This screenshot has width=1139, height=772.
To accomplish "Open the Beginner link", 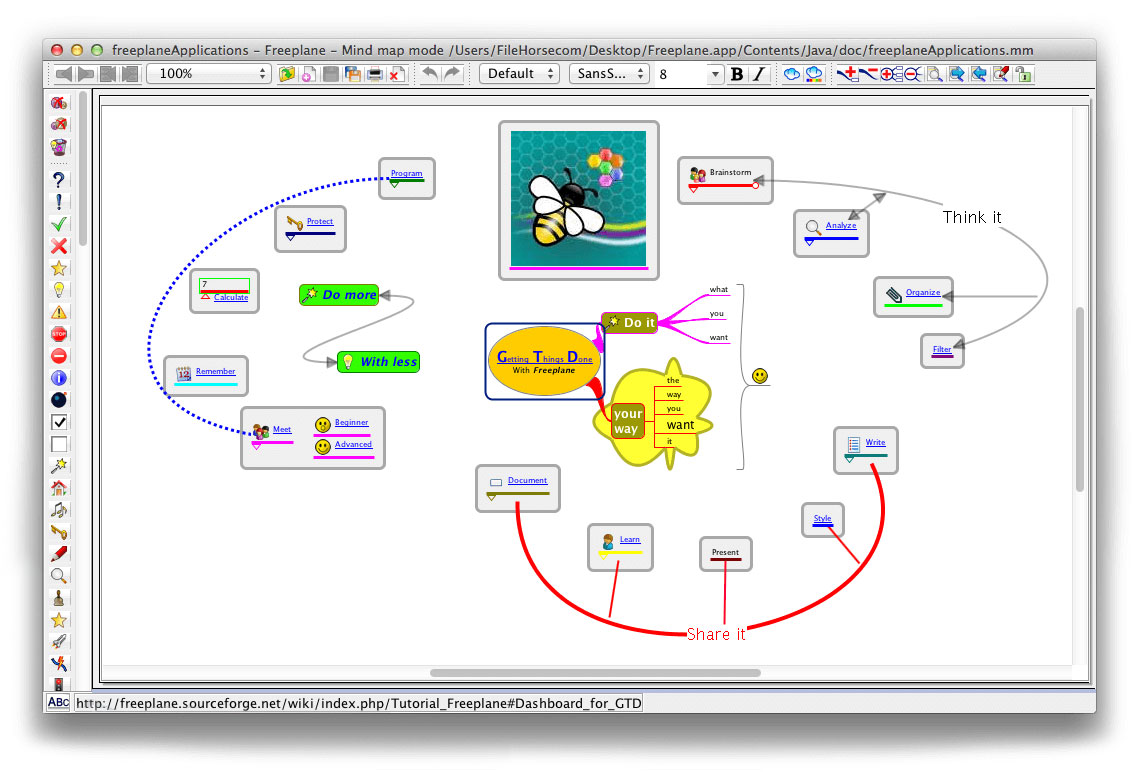I will [352, 422].
